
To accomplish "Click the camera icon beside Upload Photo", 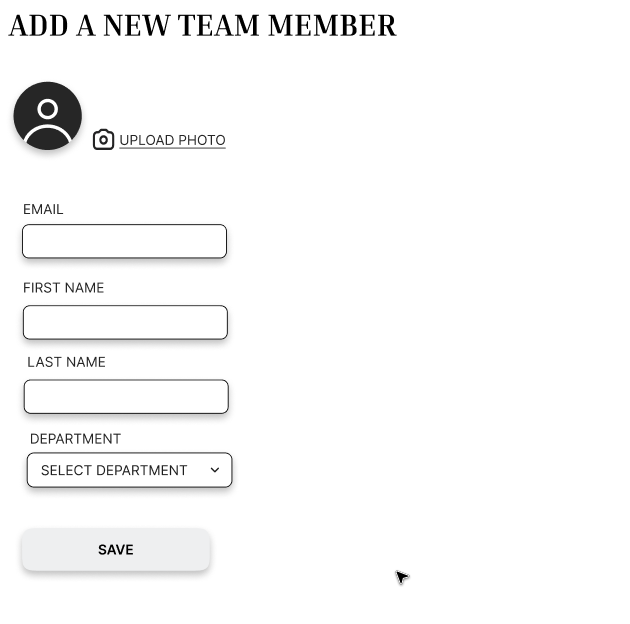I will (x=103, y=140).
